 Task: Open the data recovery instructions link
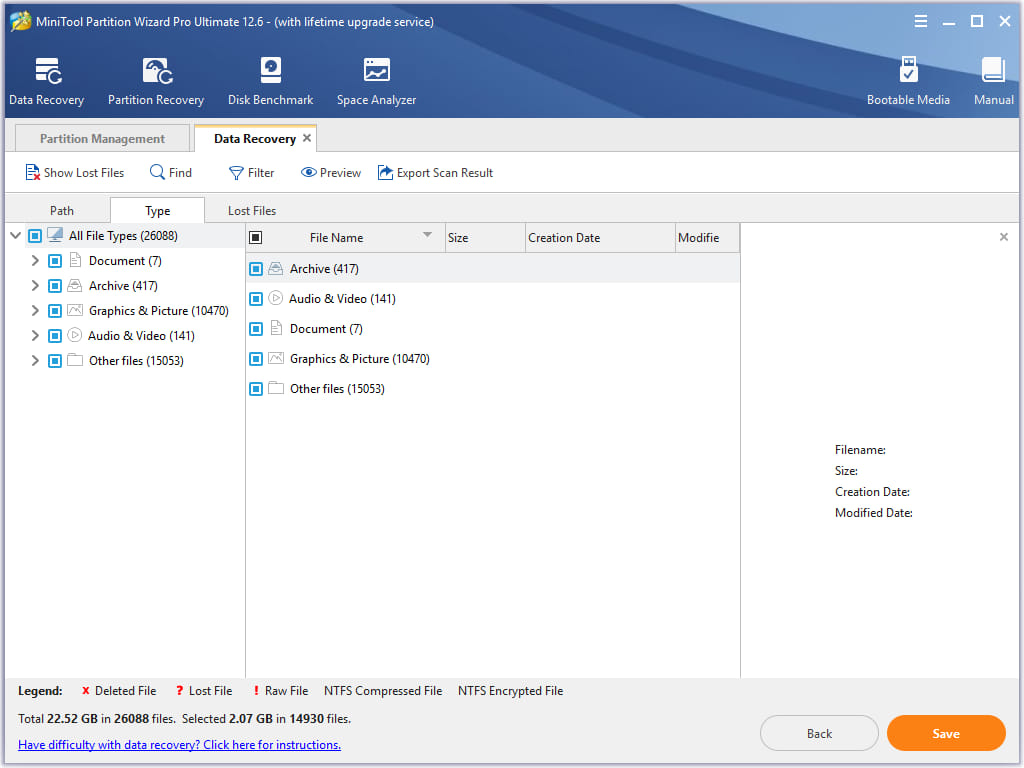point(180,744)
